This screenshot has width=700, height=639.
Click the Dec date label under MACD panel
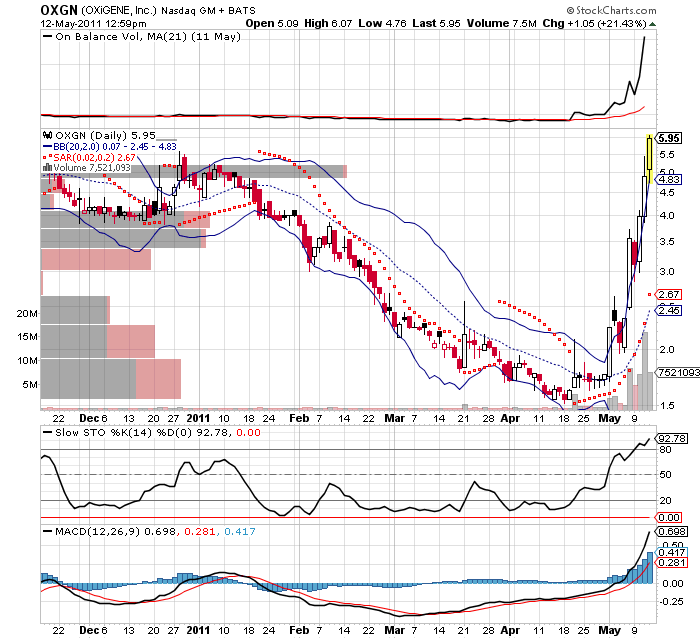pos(89,630)
